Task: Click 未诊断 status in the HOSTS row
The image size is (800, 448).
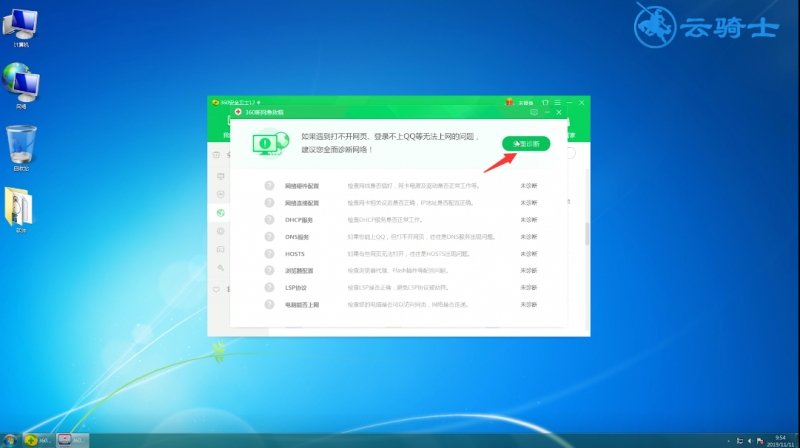Action: point(529,254)
